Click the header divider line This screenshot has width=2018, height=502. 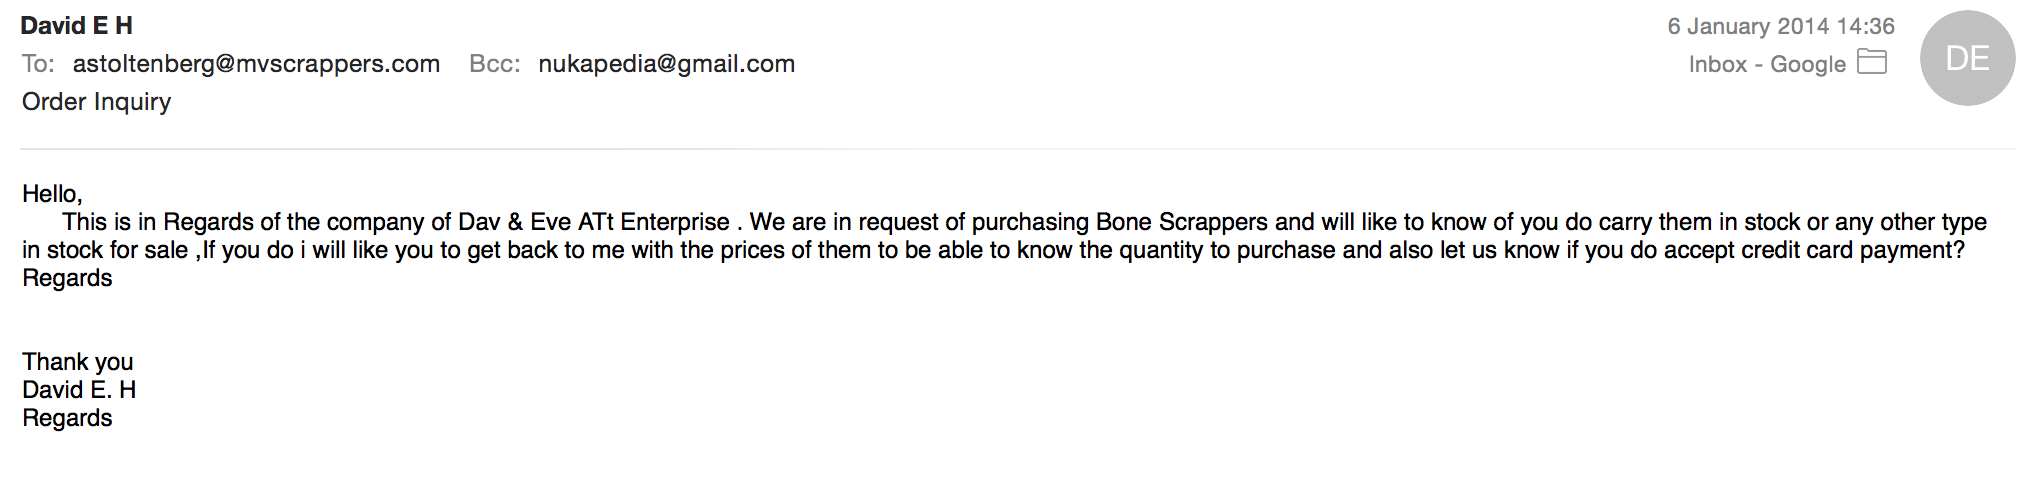click(x=1018, y=149)
